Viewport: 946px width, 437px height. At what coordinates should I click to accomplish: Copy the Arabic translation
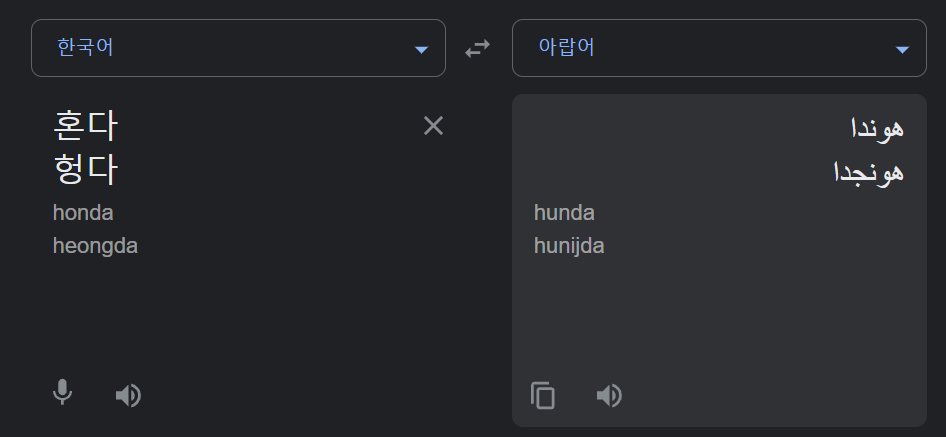(543, 396)
